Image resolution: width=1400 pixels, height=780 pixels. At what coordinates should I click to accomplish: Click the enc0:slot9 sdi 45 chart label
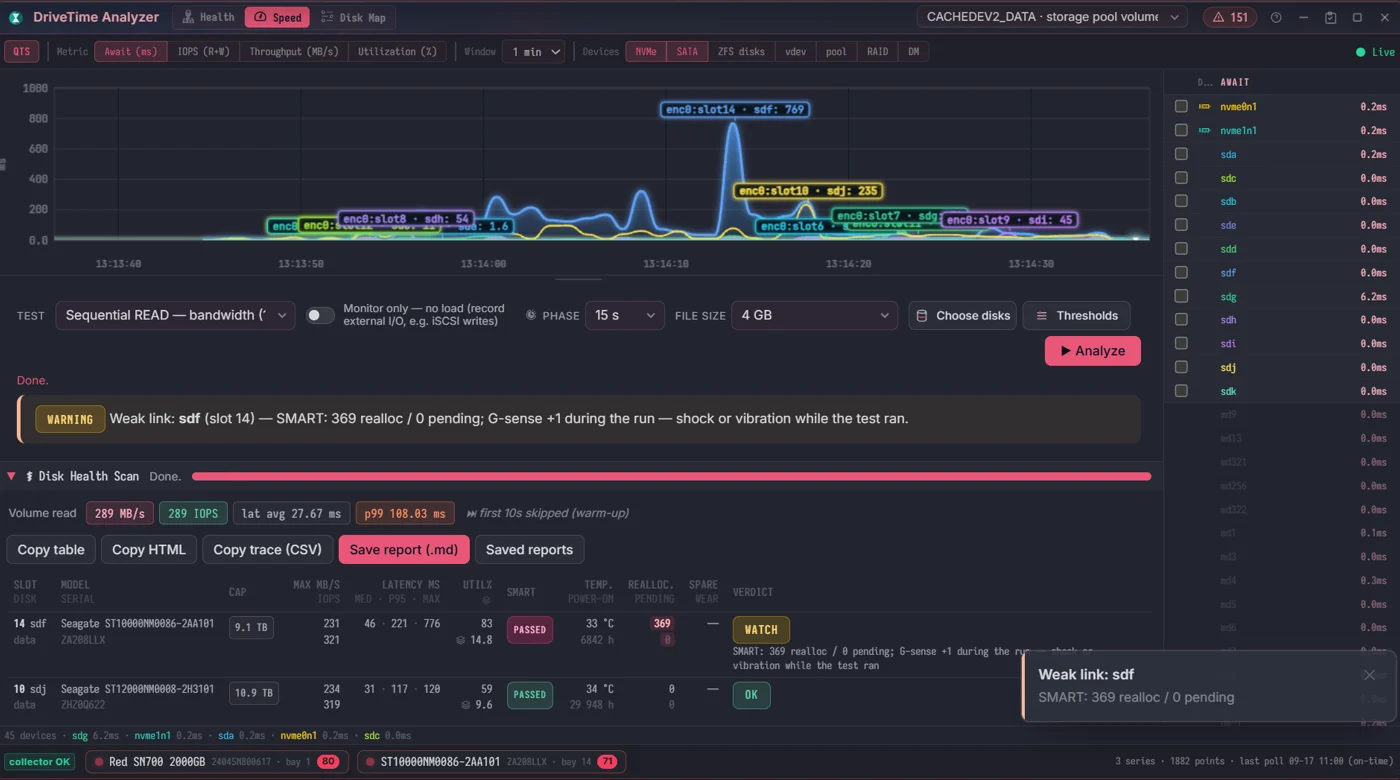1010,220
